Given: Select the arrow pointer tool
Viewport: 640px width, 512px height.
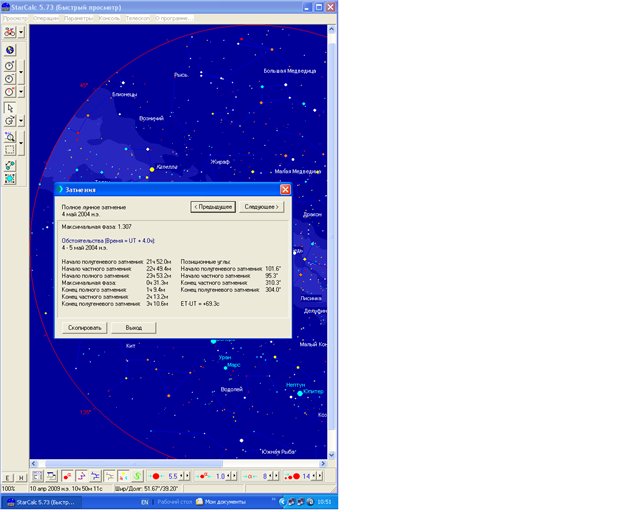Looking at the screenshot, I should coord(10,108).
